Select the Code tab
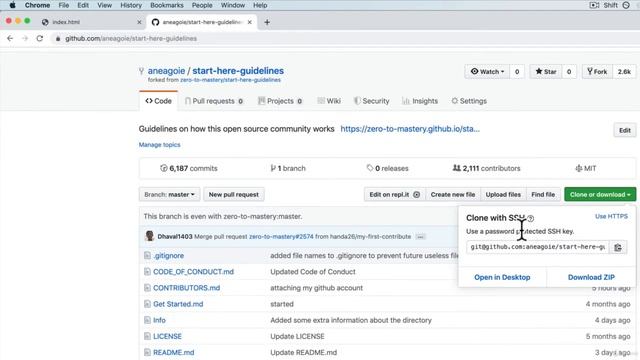The height and width of the screenshot is (360, 640). [x=158, y=101]
